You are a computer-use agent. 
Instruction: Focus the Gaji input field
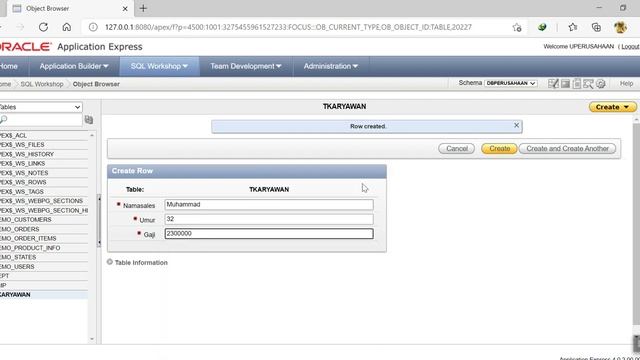click(269, 233)
